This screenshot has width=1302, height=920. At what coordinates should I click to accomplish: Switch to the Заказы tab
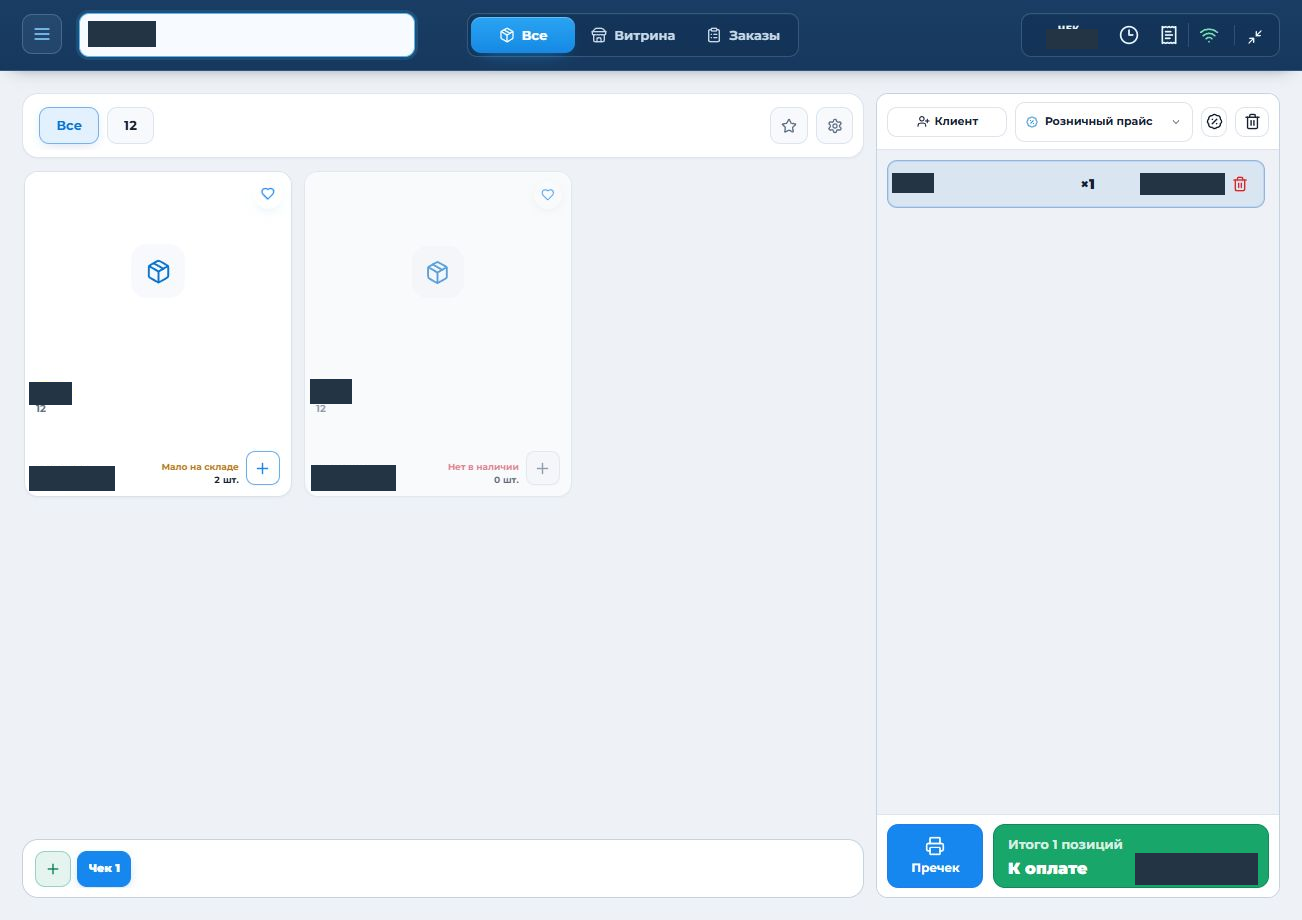pyautogui.click(x=743, y=35)
